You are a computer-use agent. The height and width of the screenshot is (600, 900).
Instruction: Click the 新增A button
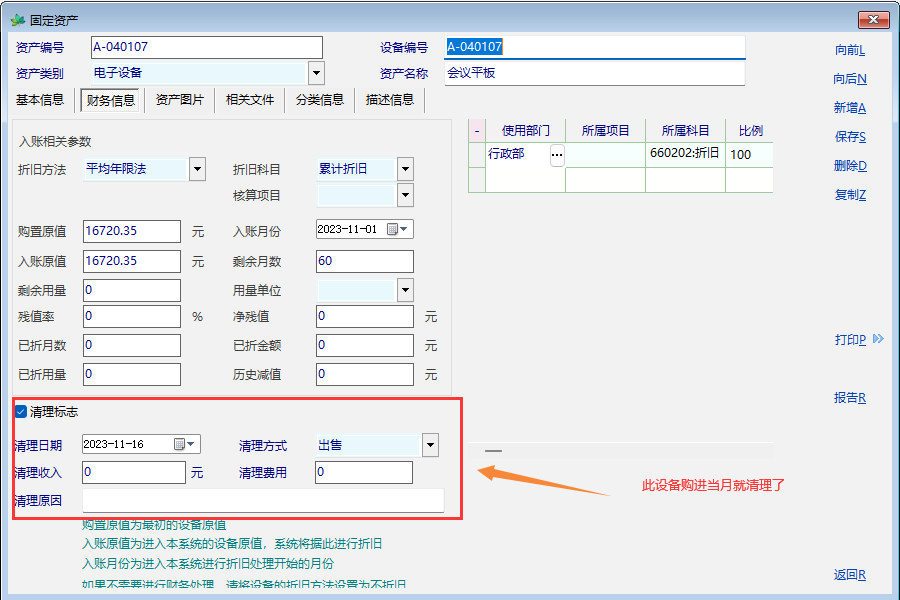849,108
